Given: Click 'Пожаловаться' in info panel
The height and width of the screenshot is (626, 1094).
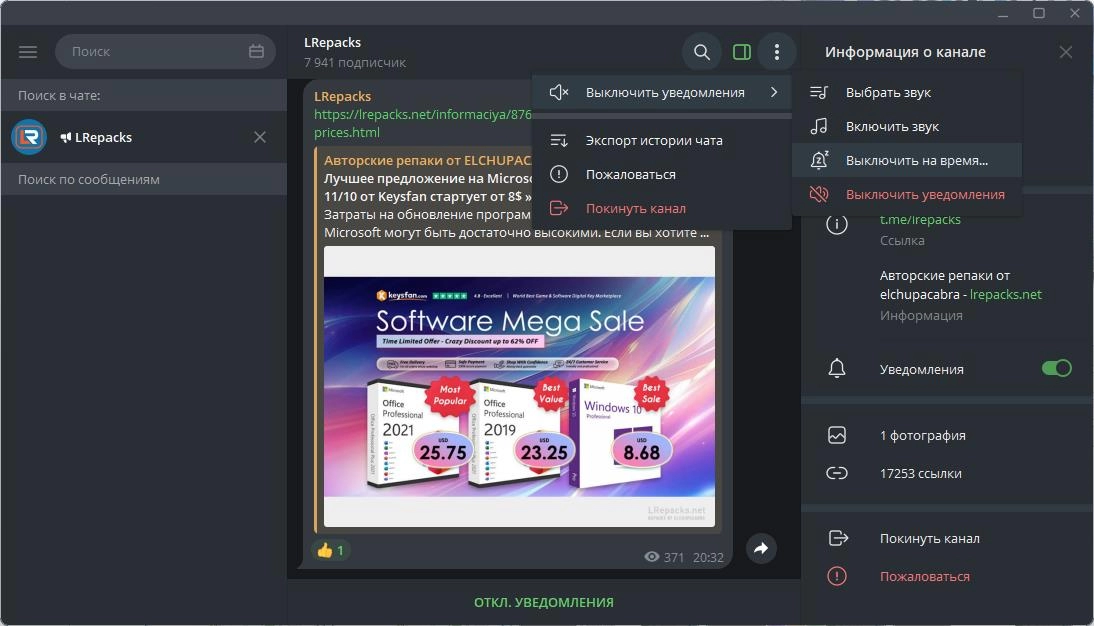Looking at the screenshot, I should tap(924, 576).
